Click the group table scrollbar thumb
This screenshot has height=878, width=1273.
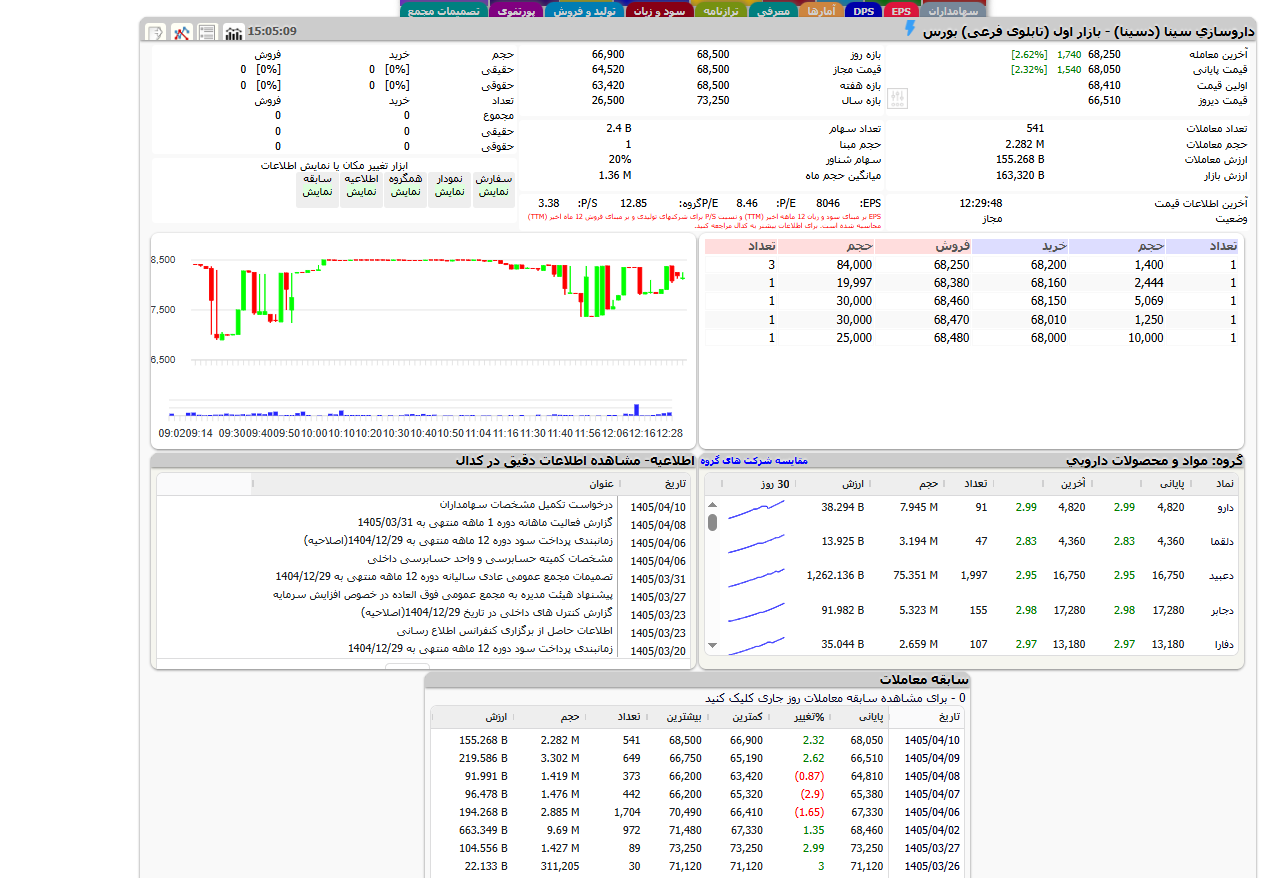(x=713, y=522)
